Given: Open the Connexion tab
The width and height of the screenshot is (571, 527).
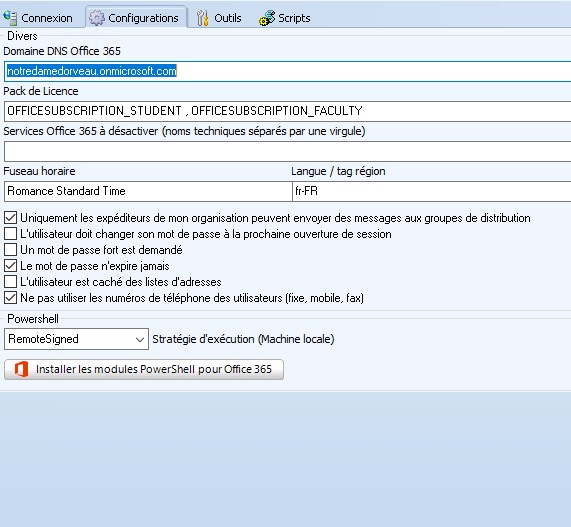Looking at the screenshot, I should coord(38,18).
